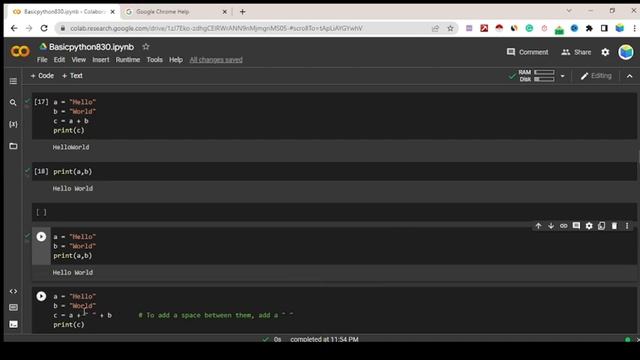Star the Basicpython830.ipynb notebook
Image resolution: width=640 pixels, height=360 pixels.
tap(146, 47)
